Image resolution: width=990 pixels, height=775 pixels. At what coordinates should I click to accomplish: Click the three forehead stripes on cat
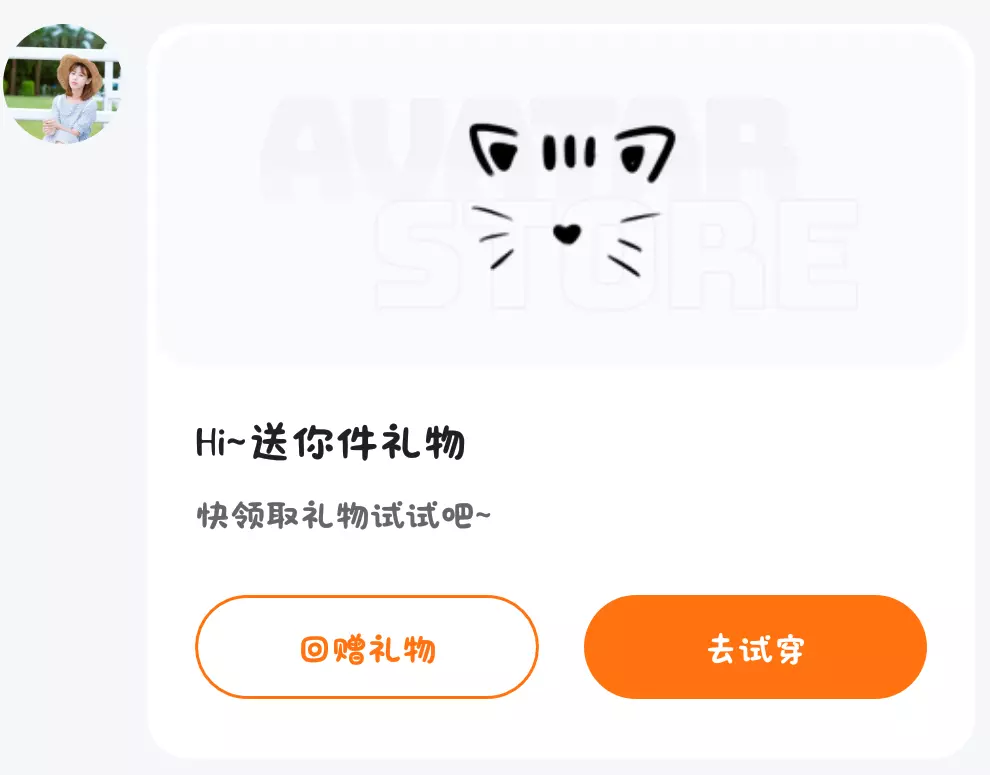pos(569,153)
